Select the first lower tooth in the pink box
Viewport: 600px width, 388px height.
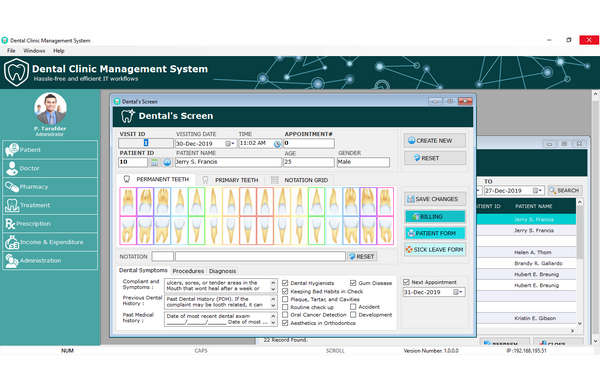tap(128, 230)
